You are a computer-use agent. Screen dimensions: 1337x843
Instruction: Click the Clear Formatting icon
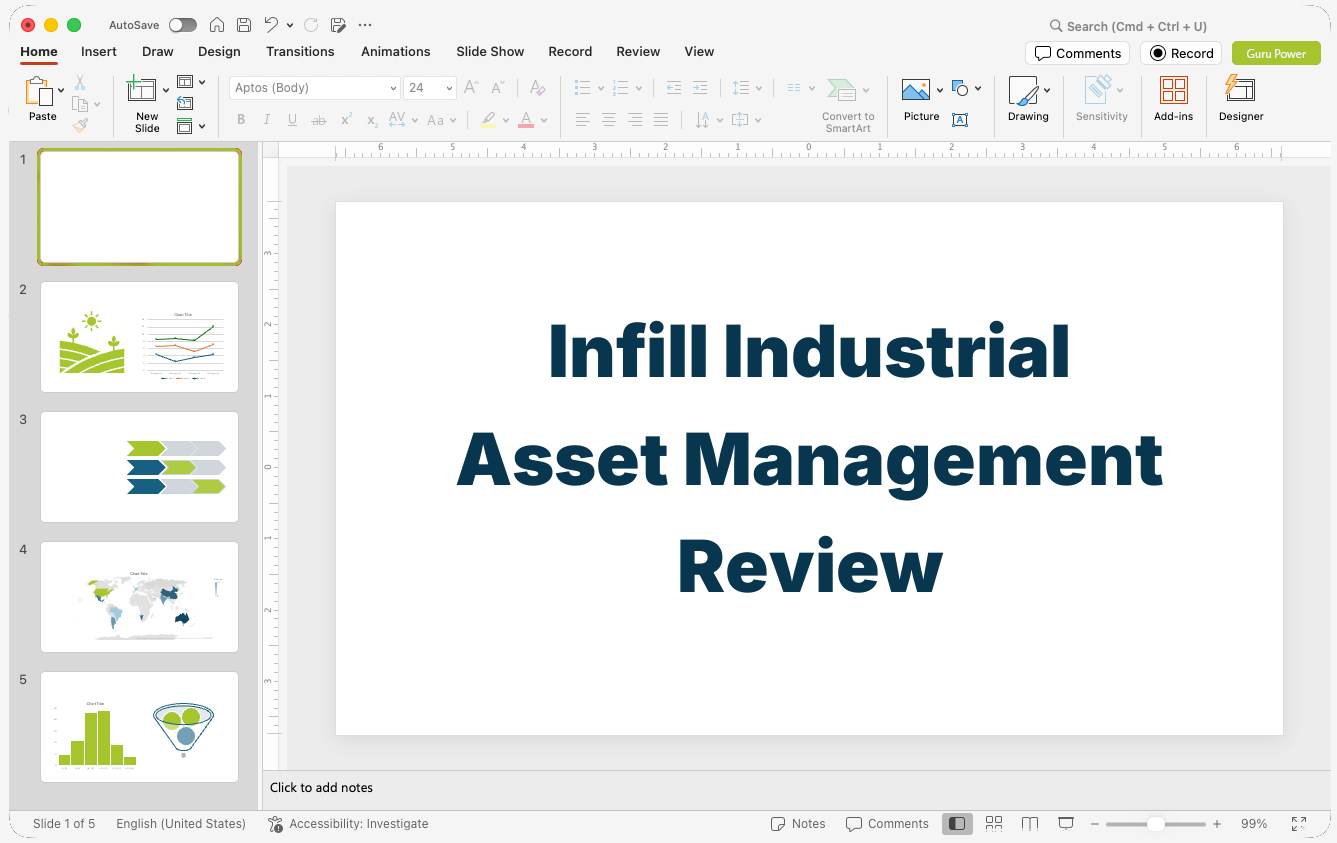pyautogui.click(x=537, y=88)
